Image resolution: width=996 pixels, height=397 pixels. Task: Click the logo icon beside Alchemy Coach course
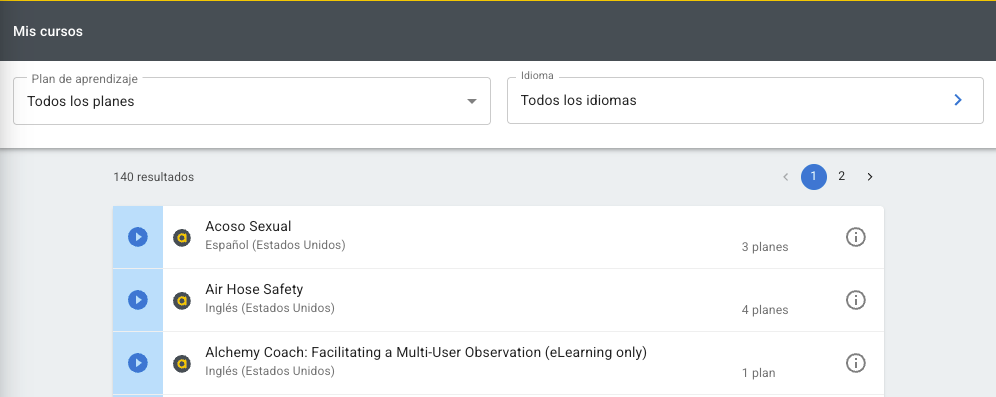point(182,363)
